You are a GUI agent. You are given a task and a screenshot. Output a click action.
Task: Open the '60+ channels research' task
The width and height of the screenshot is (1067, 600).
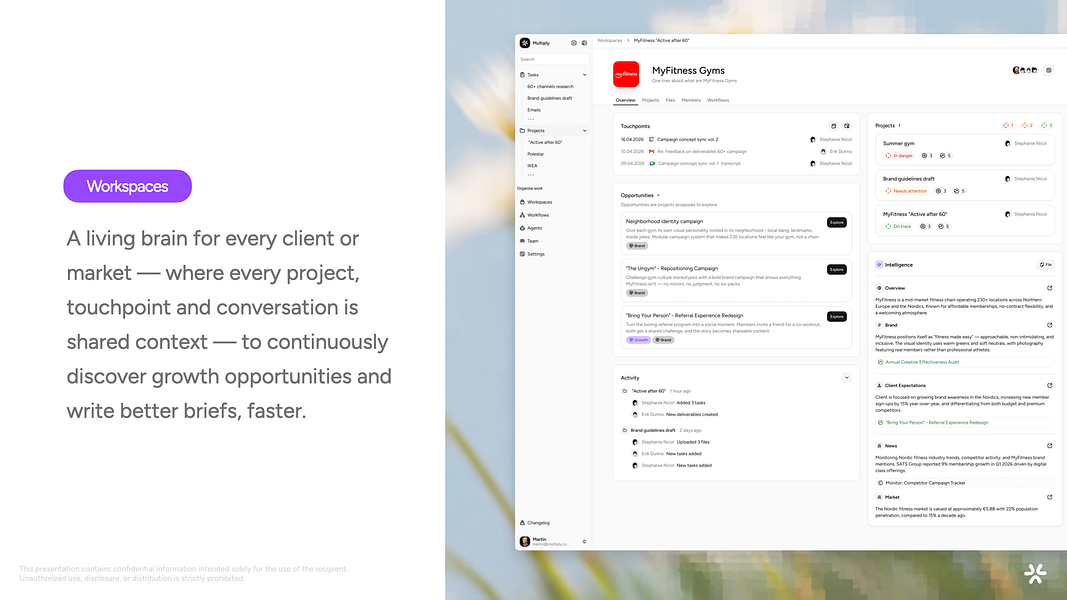(551, 86)
